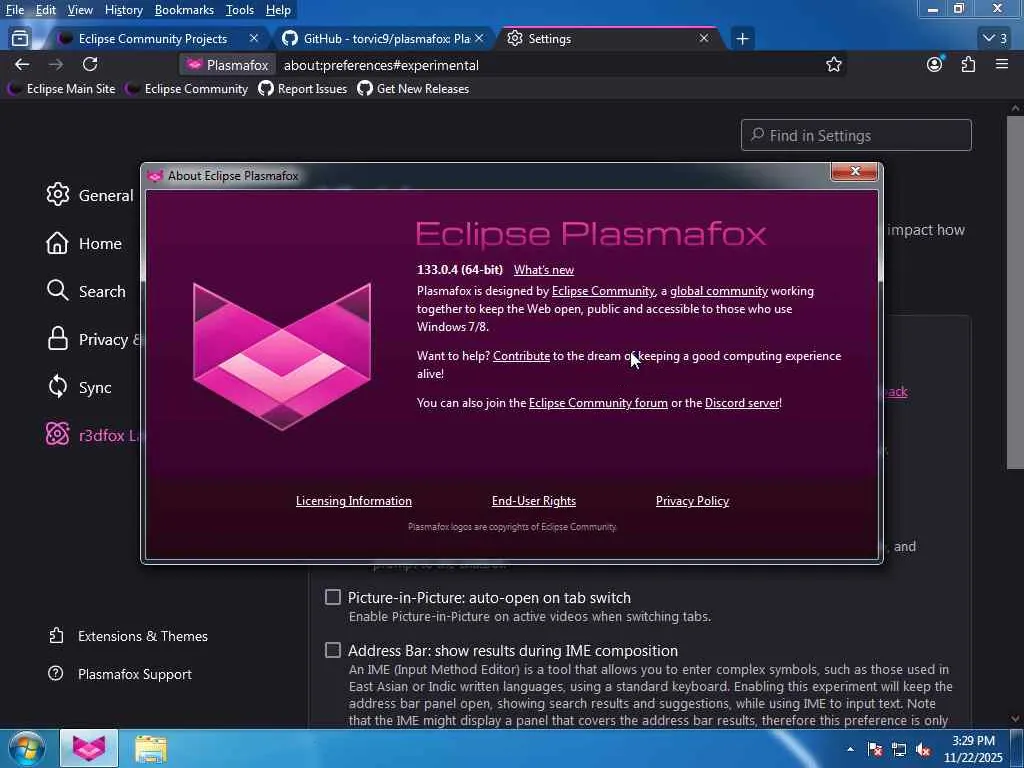This screenshot has height=768, width=1024.
Task: Open the Discord server link
Action: [742, 403]
